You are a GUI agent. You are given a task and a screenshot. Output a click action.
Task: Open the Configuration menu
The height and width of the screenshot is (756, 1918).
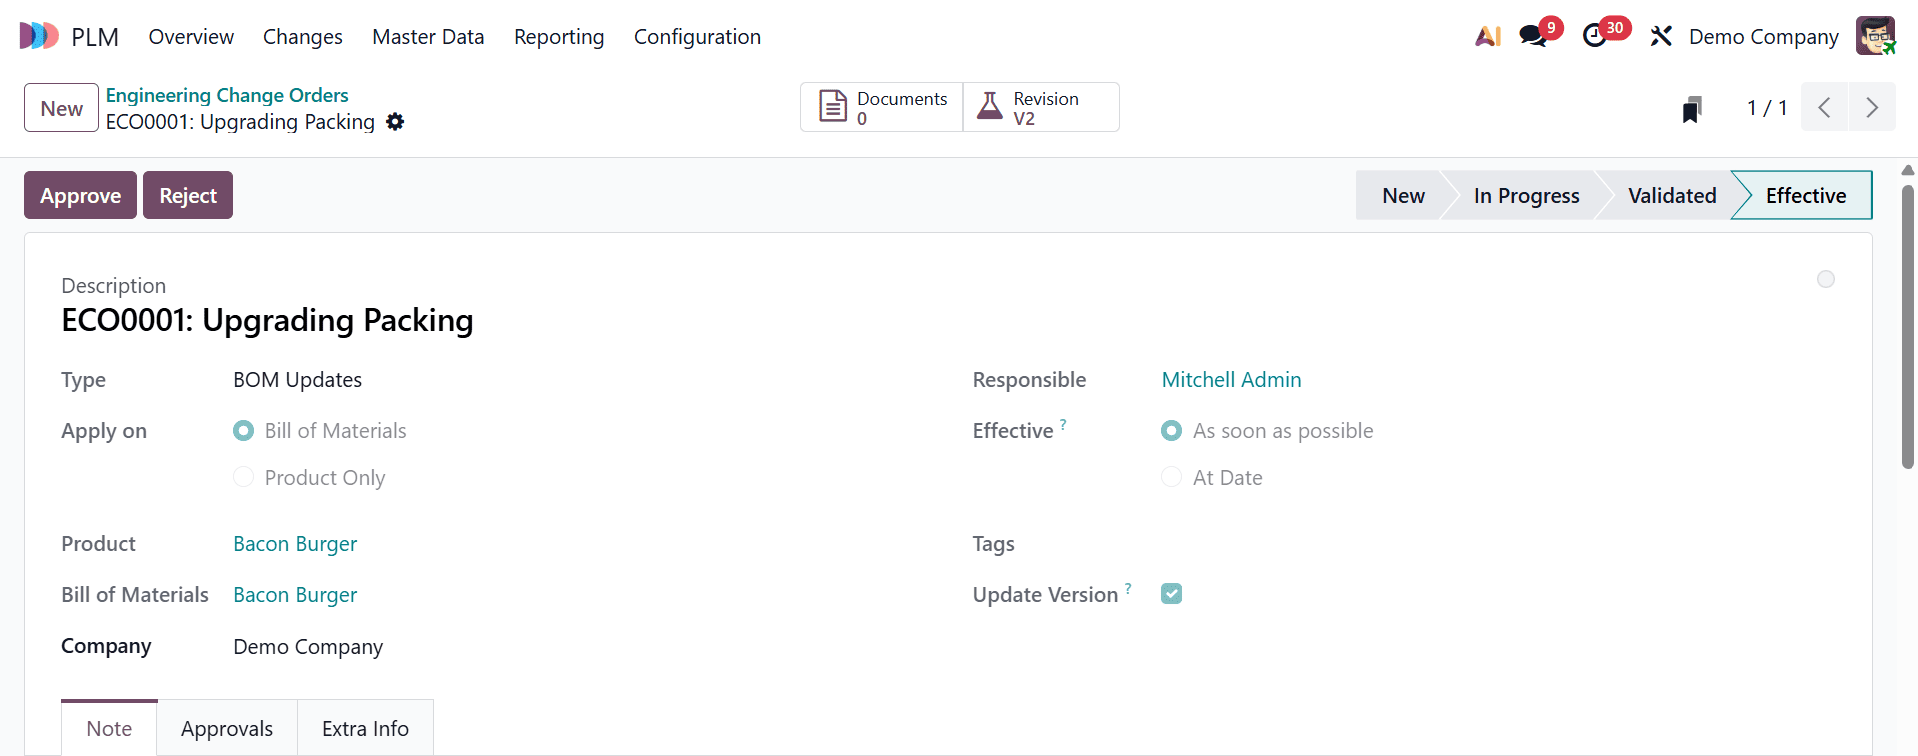pos(697,36)
